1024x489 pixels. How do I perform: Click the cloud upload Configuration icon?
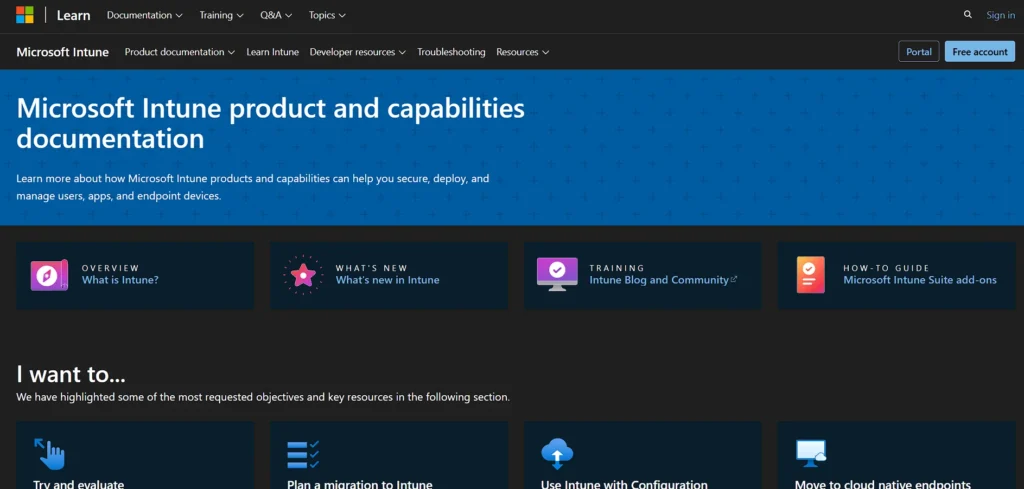click(557, 454)
